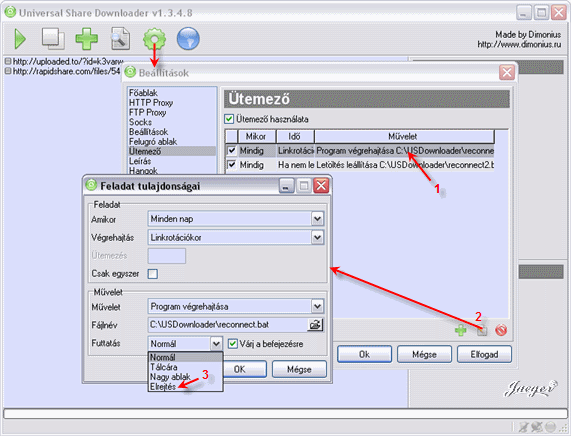Click the uploaded.to link row icon
The height and width of the screenshot is (436, 571).
click(8, 62)
